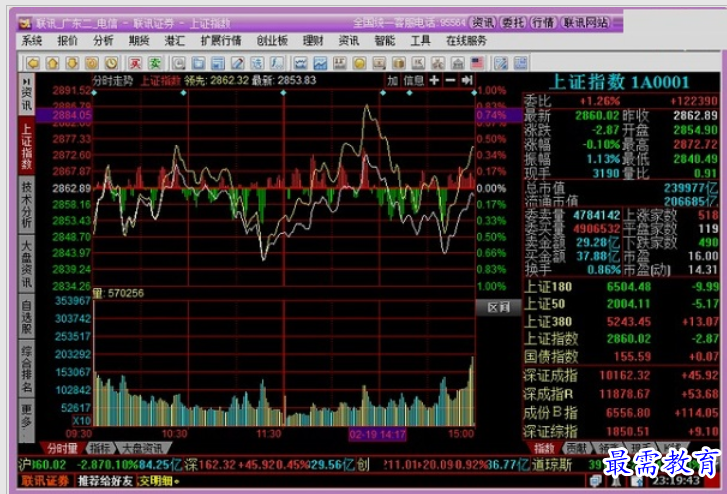This screenshot has width=727, height=494.
Task: Click the 选 stock selection toolbar icon
Action: (257, 63)
